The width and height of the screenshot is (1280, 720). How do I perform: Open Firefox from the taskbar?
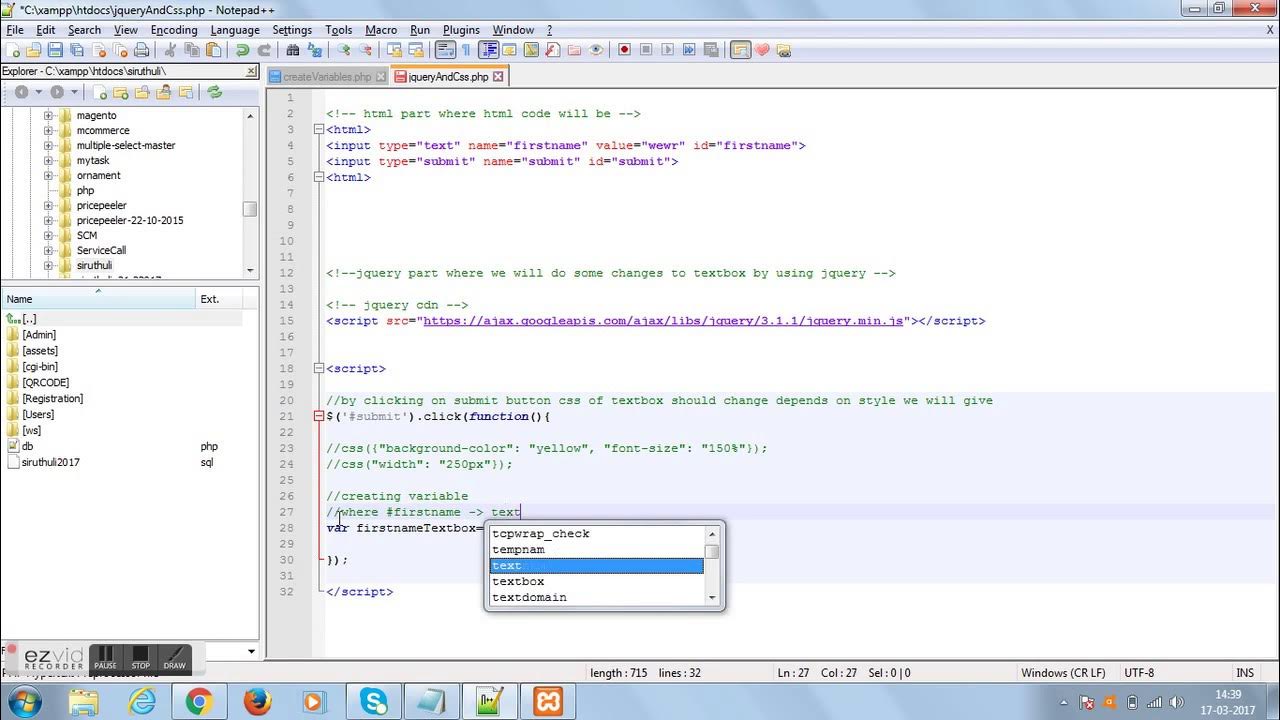click(256, 703)
